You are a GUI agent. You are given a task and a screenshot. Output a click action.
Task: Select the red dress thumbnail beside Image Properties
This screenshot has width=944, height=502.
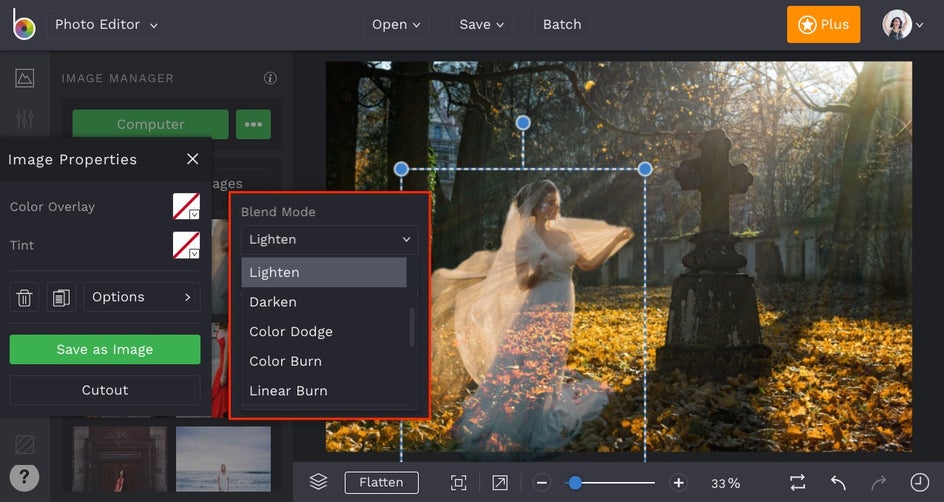[x=220, y=370]
